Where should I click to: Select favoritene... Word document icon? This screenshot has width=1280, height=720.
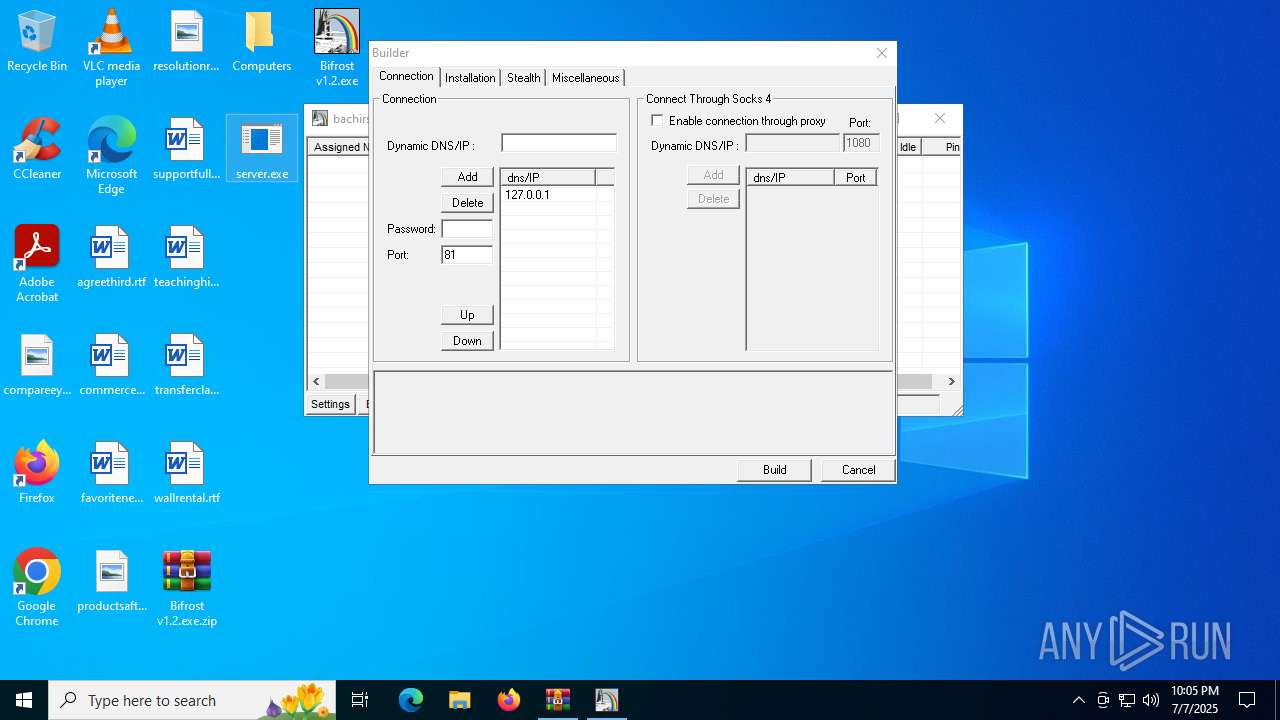(111, 474)
